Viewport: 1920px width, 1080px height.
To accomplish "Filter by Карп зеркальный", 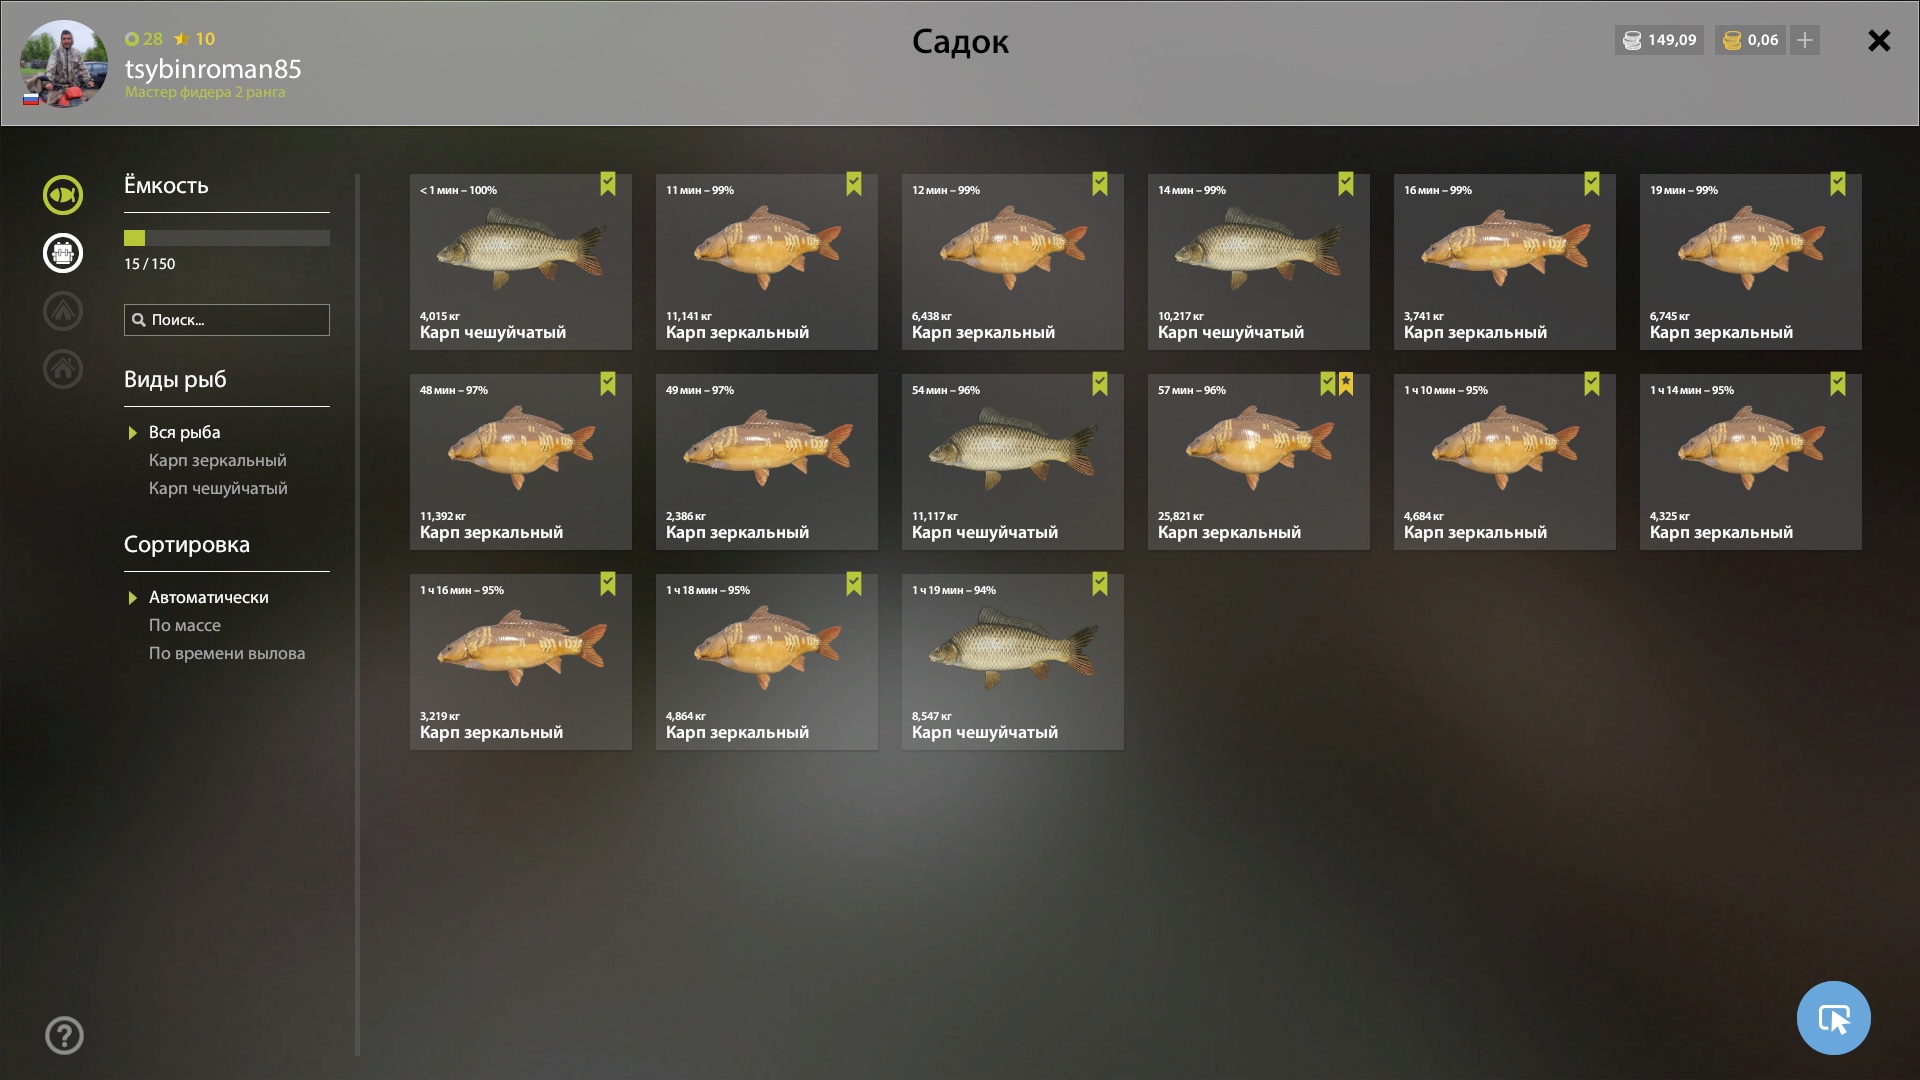I will tap(217, 460).
